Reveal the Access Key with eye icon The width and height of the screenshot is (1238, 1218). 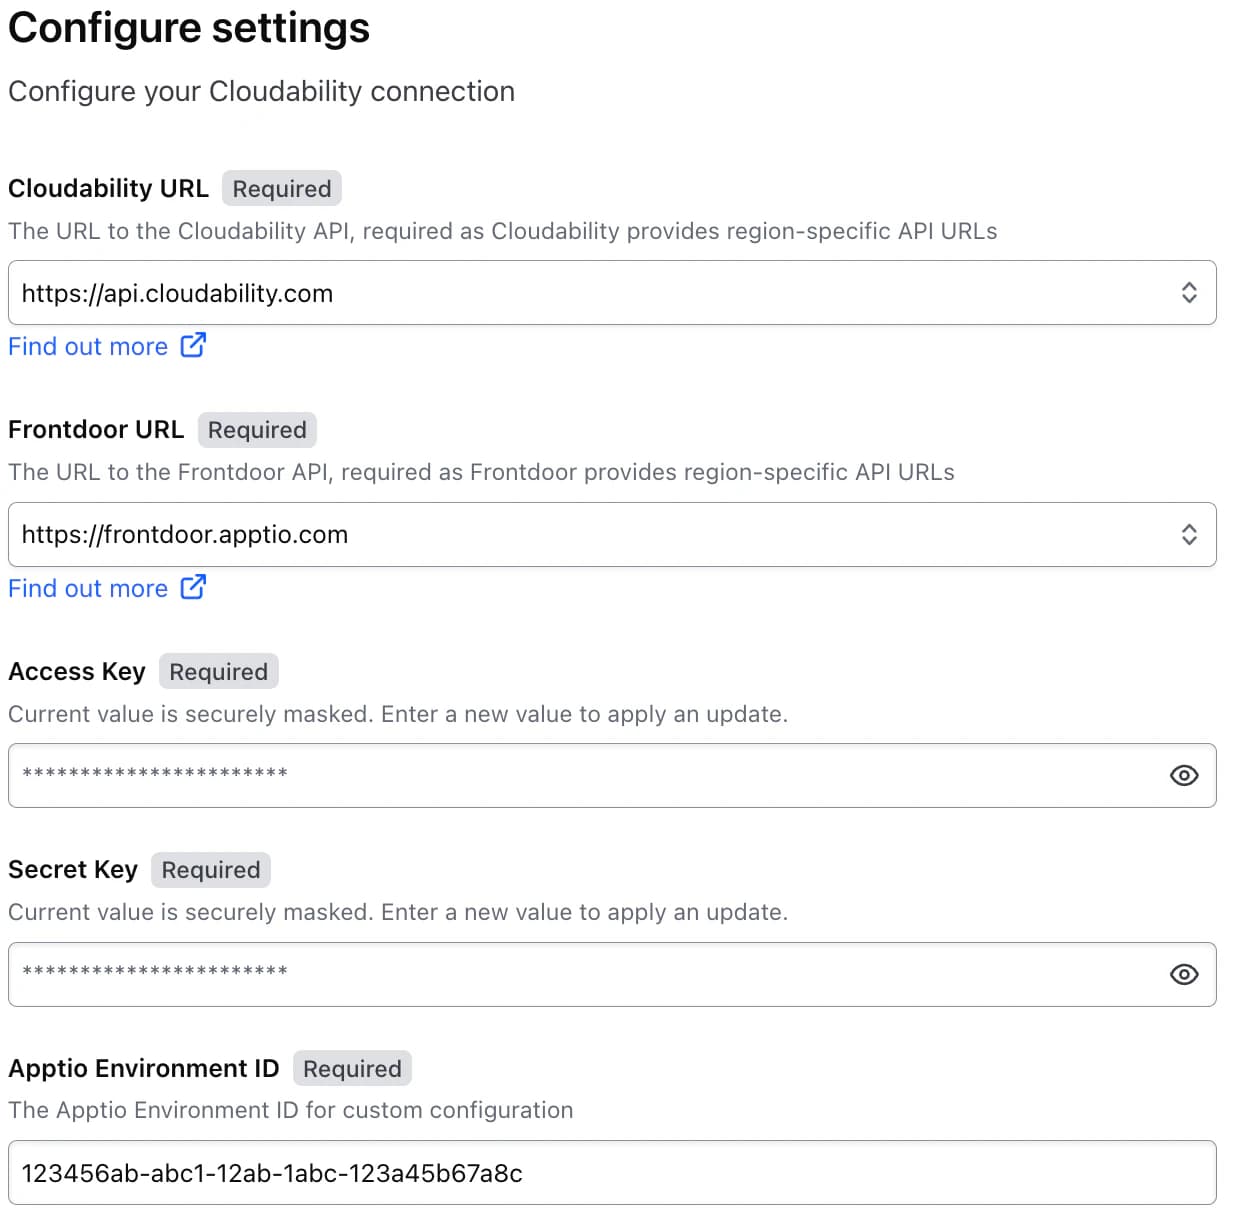coord(1184,776)
